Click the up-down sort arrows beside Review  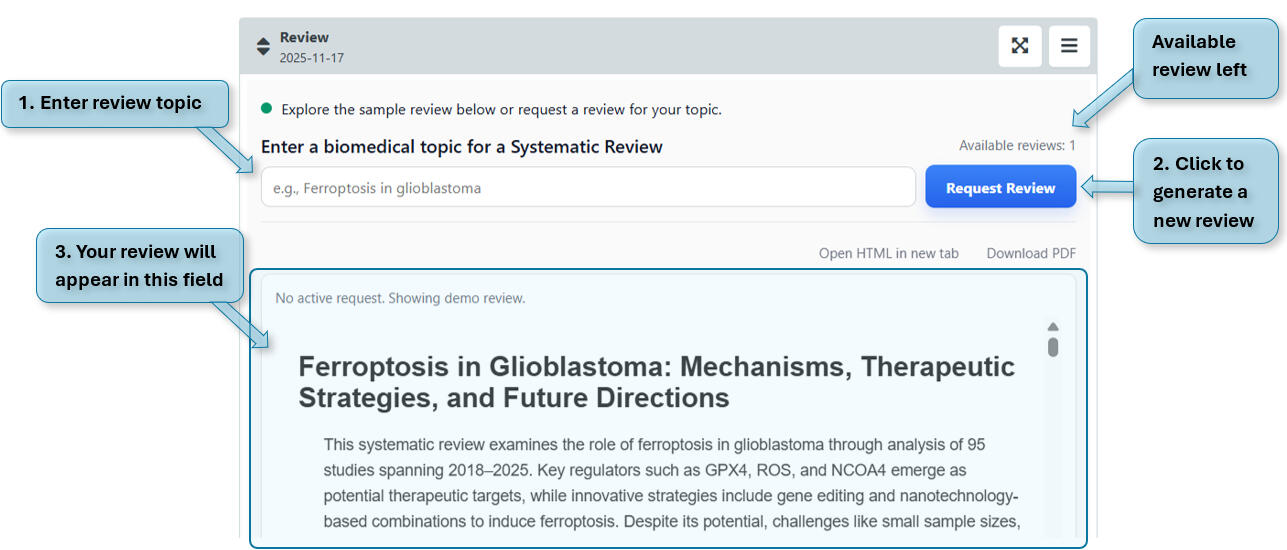tap(263, 47)
